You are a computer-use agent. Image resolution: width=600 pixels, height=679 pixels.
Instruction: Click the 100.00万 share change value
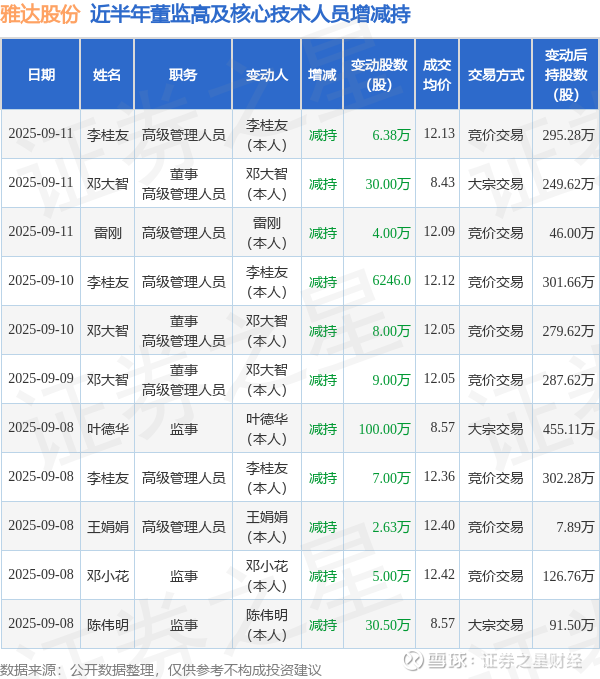click(x=384, y=428)
